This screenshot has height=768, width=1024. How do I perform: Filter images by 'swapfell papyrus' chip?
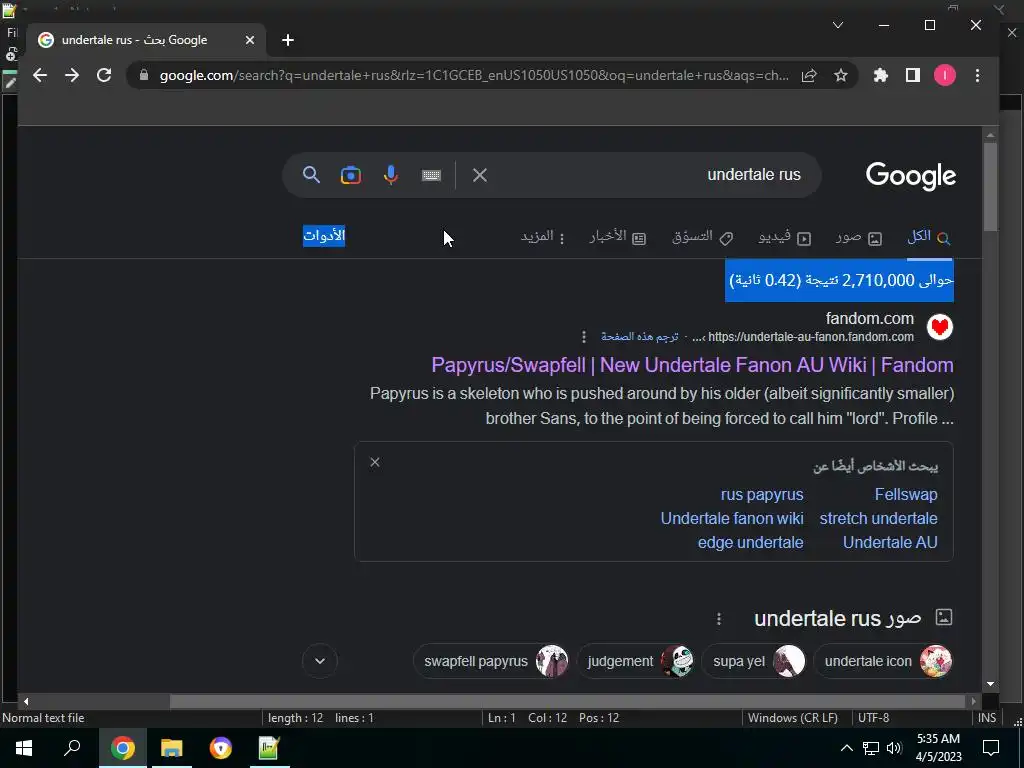tap(491, 661)
